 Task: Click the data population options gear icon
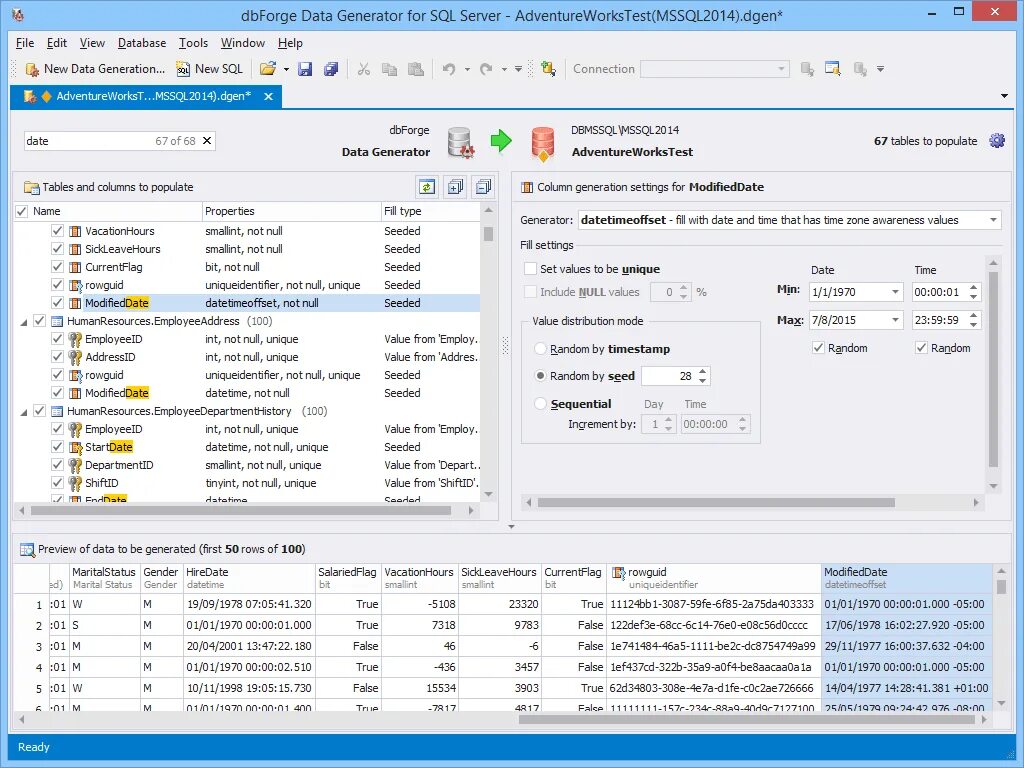pos(997,140)
